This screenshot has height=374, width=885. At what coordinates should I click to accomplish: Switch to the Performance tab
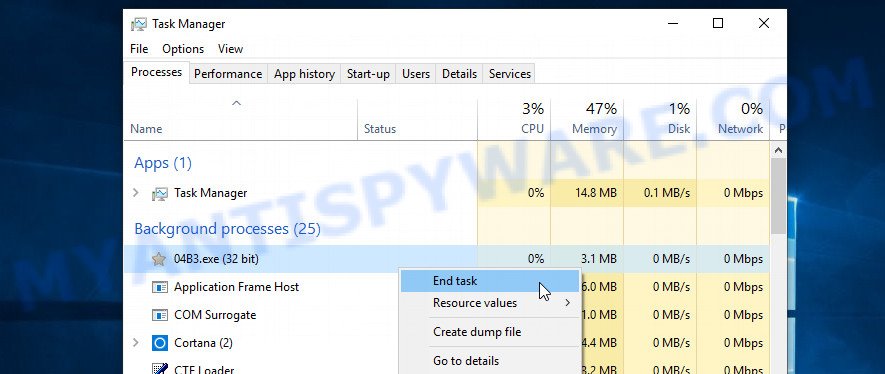[x=228, y=74]
